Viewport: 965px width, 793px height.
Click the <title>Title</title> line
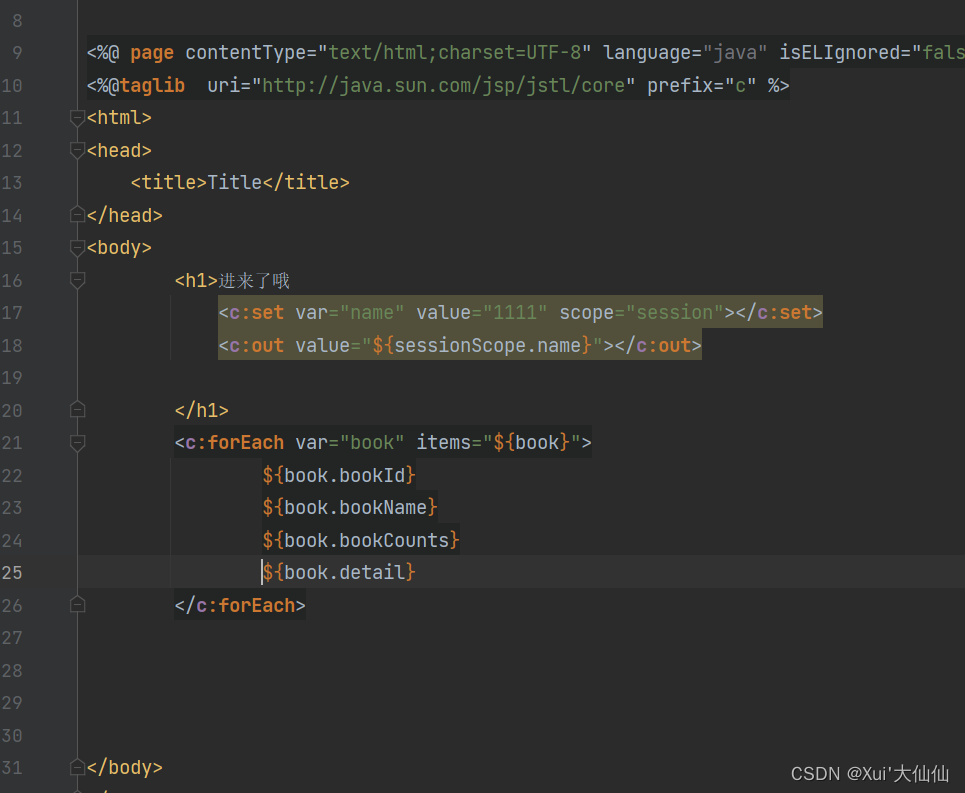(240, 183)
